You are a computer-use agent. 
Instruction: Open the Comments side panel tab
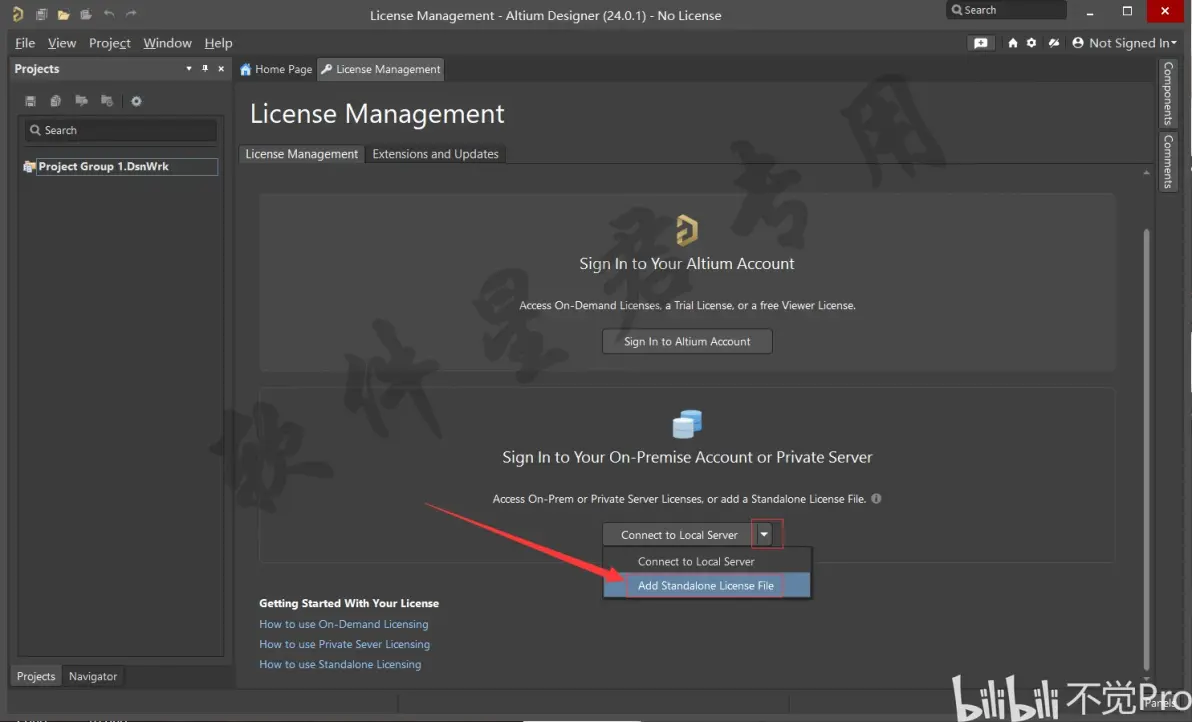tap(1168, 162)
